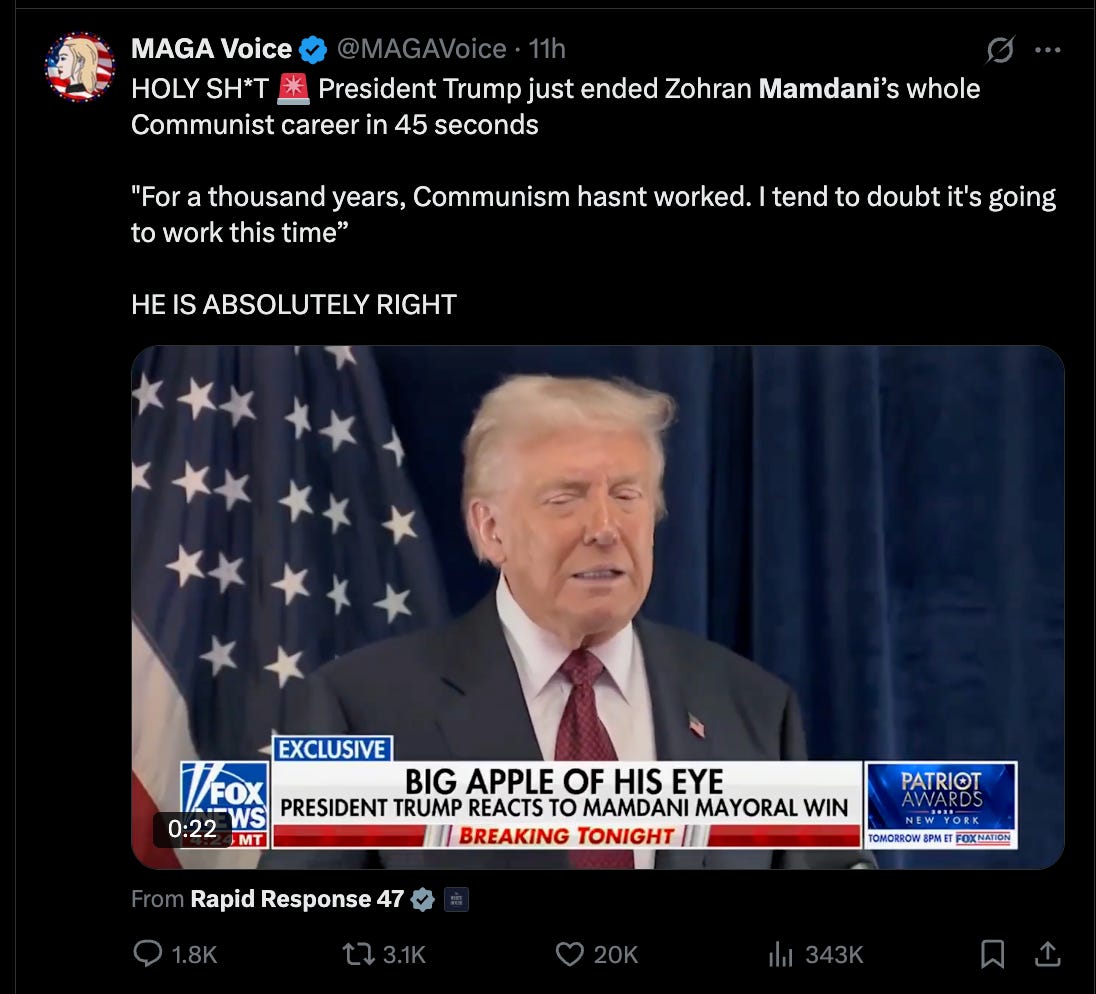Click the 'HE IS ABSOLUTELY RIGHT' tweet text
This screenshot has width=1096, height=994.
(x=294, y=305)
